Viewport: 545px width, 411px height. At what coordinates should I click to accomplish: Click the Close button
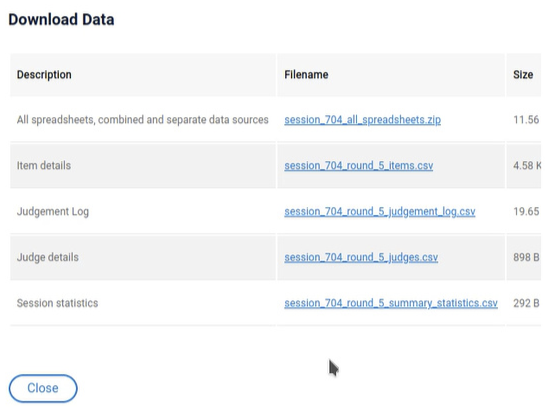coord(43,388)
